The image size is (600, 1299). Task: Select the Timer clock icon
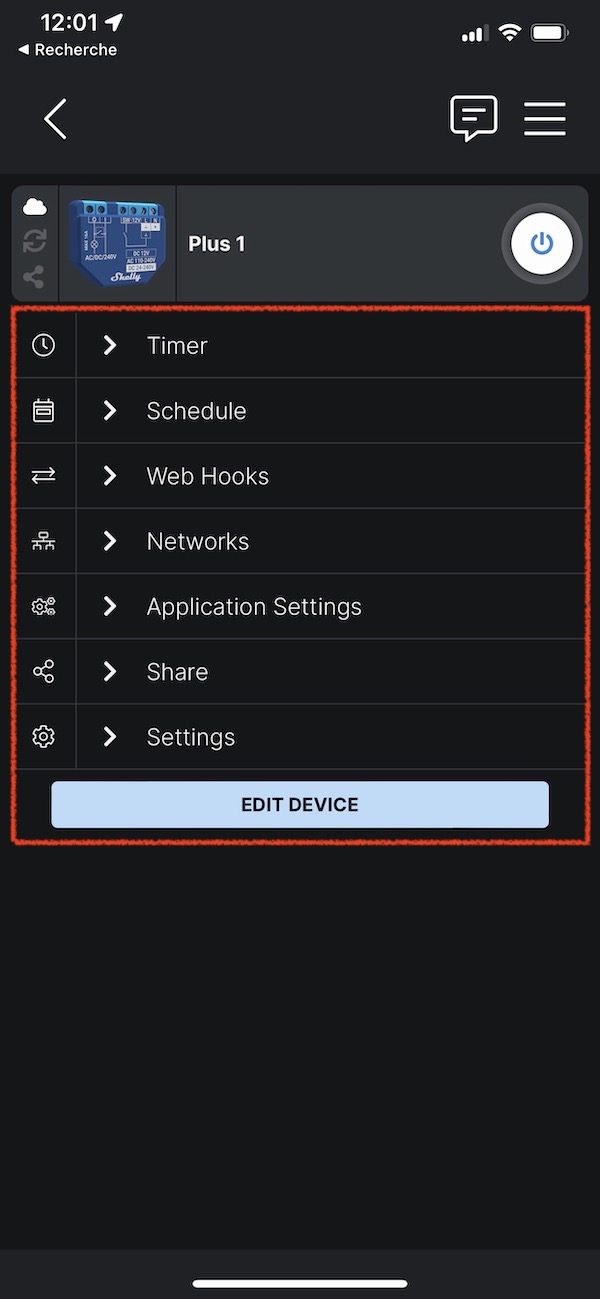pyautogui.click(x=44, y=345)
